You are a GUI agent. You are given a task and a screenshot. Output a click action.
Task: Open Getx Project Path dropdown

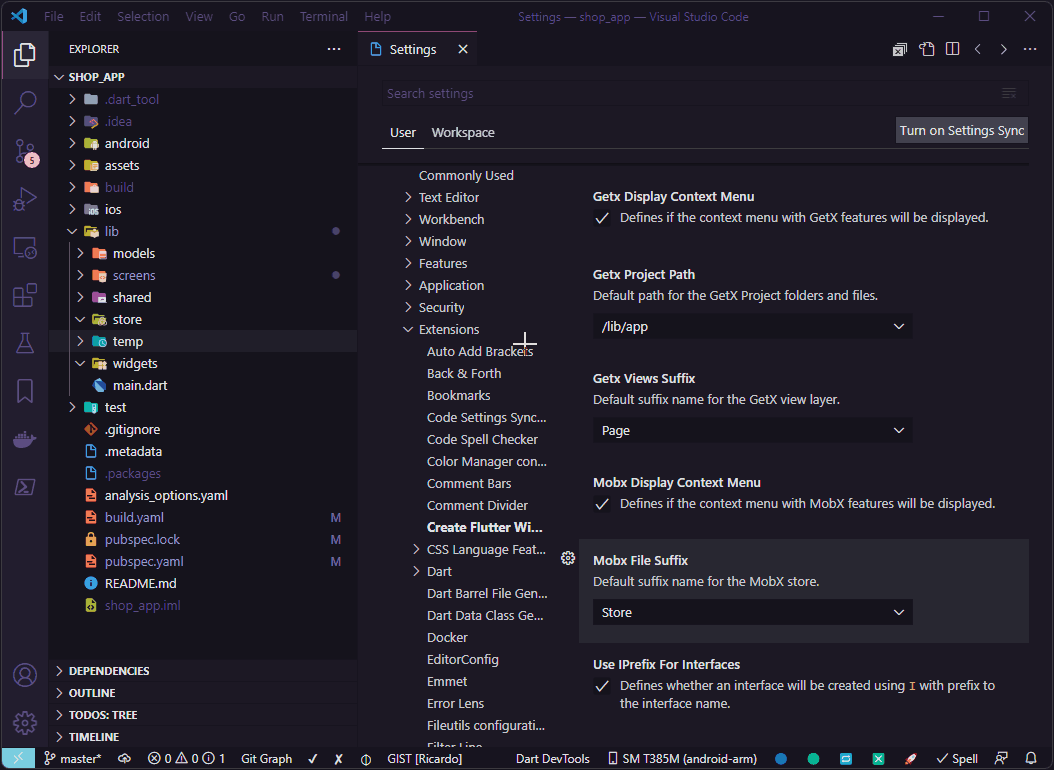[x=753, y=327]
